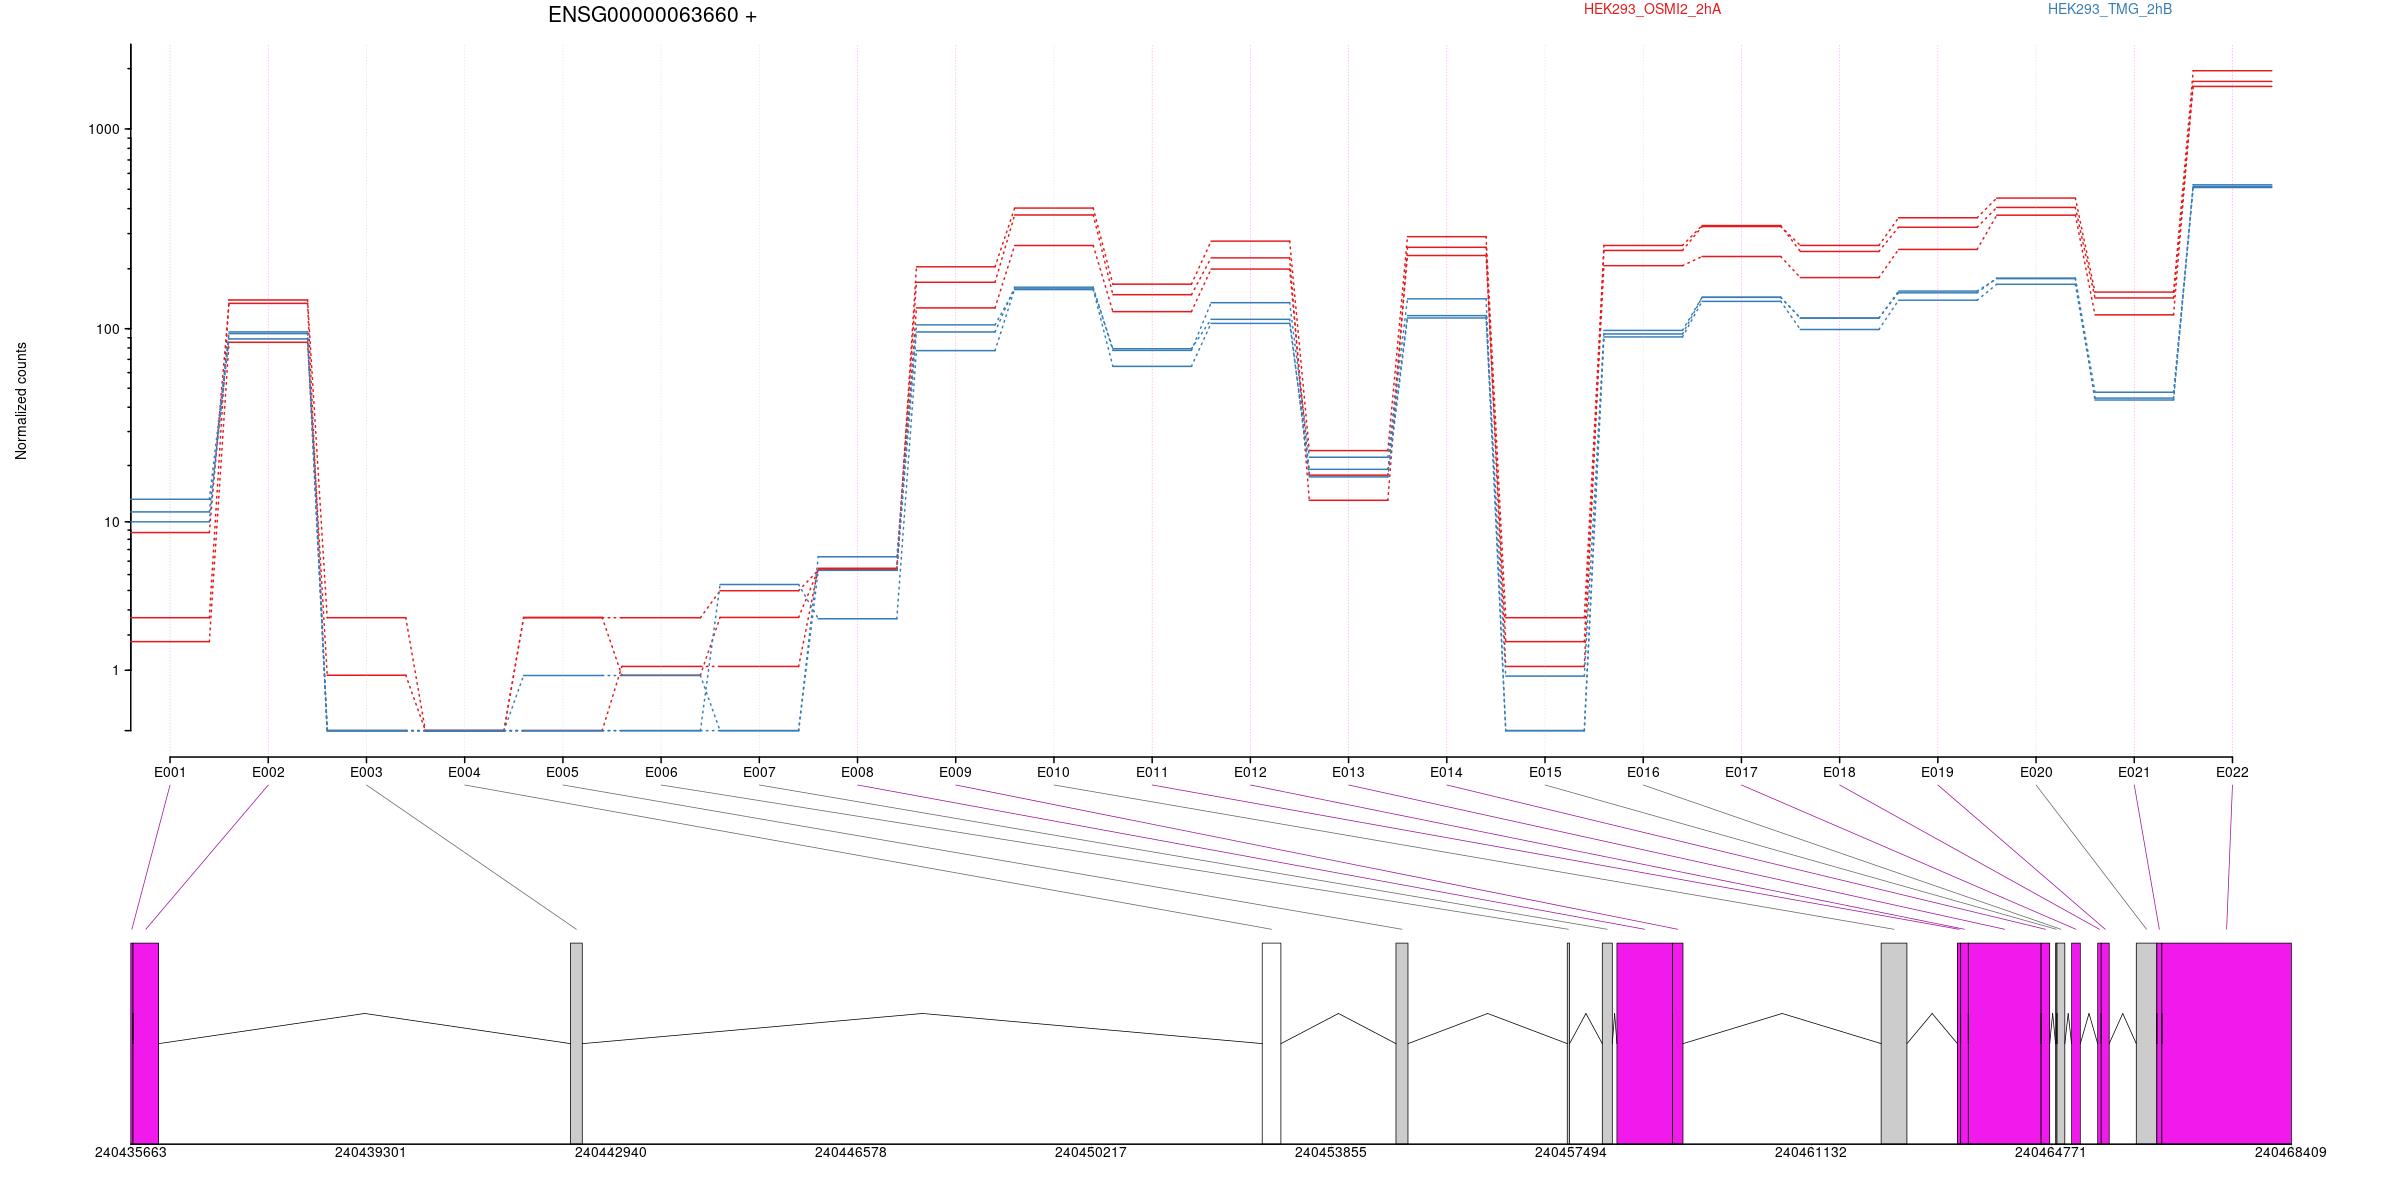The height and width of the screenshot is (1200, 2400).
Task: Select the HEK293_TMG_2hB legend label
Action: 2110,9
